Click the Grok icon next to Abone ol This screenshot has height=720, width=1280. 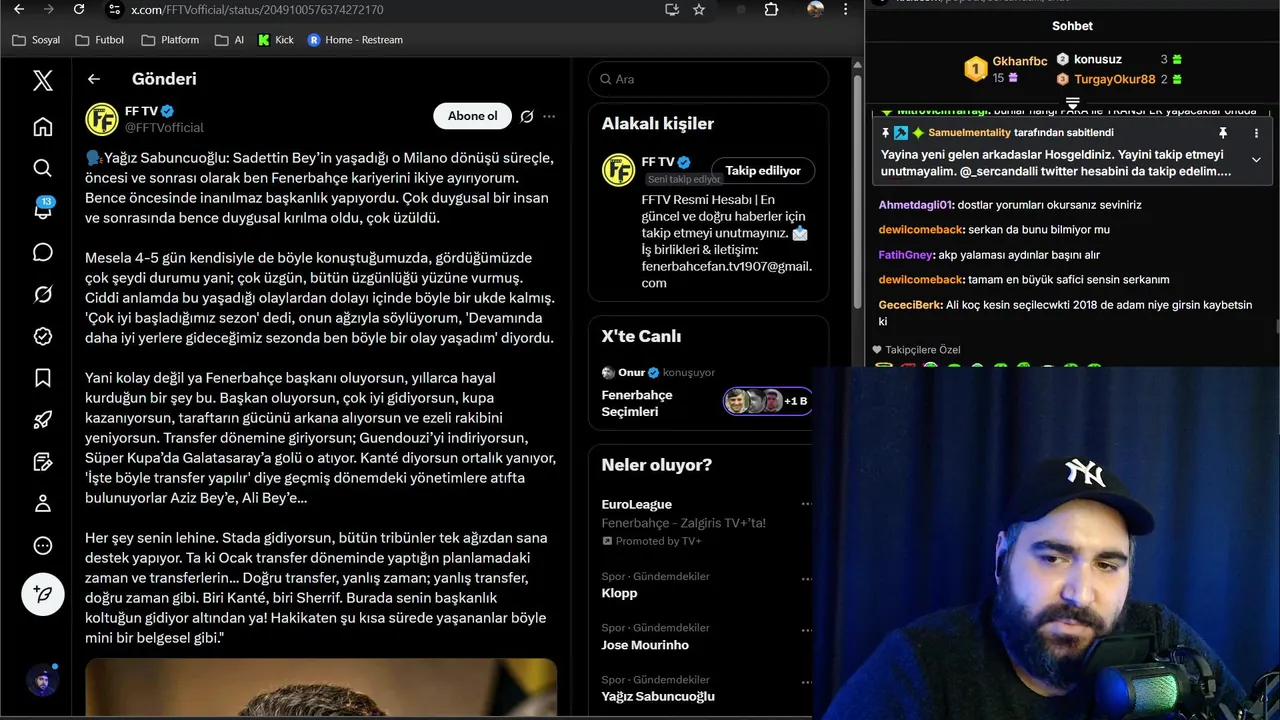tap(527, 117)
